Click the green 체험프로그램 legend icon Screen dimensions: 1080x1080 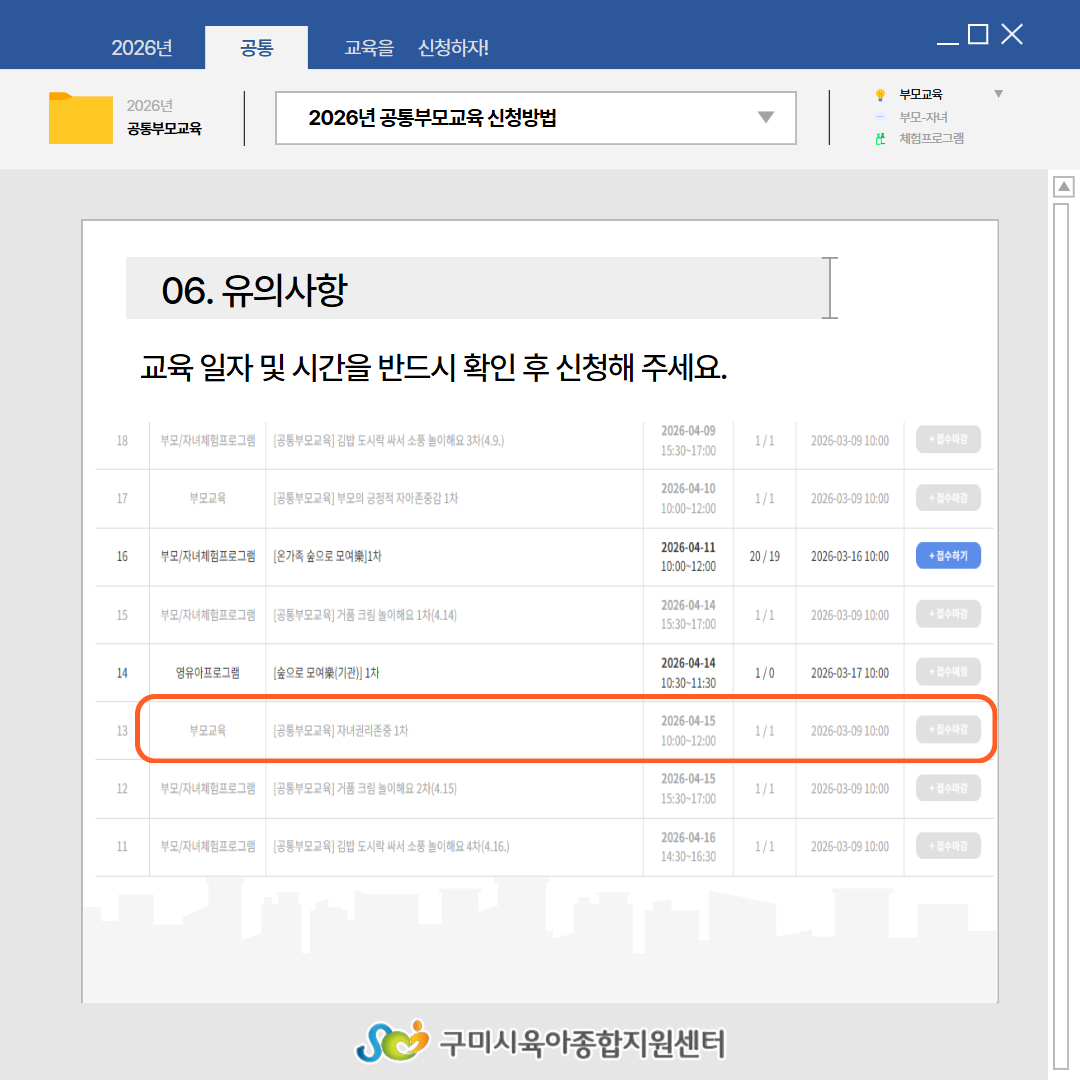click(x=880, y=139)
